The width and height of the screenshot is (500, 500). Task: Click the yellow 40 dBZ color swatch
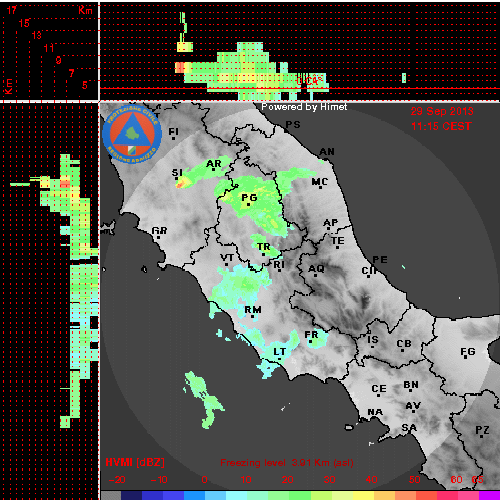coord(363,495)
